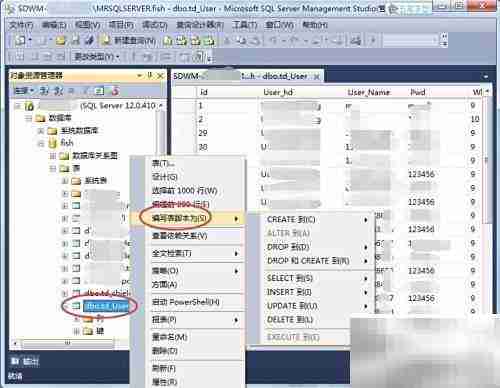This screenshot has height=388, width=500.
Task: Click the User_Id column header in grid
Action: pos(278,92)
